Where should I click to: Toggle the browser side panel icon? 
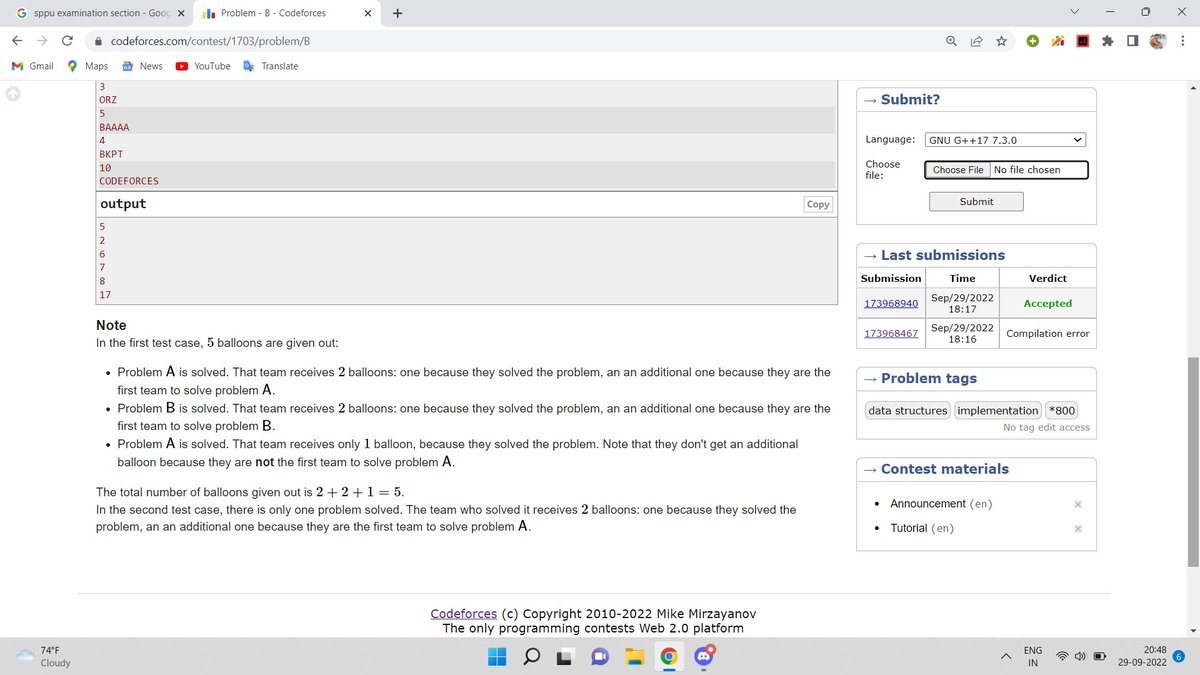[x=1132, y=42]
